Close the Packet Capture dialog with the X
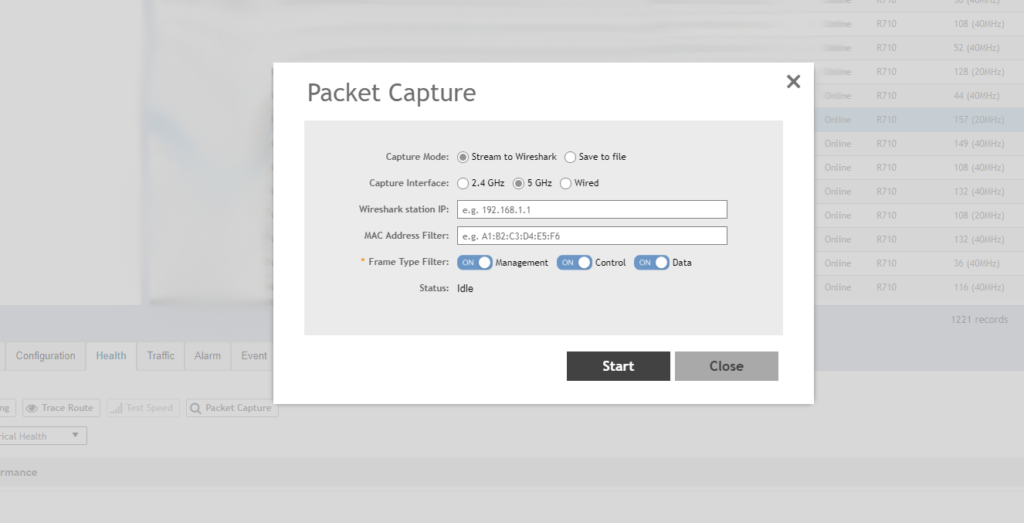Viewport: 1024px width, 523px height. (793, 82)
